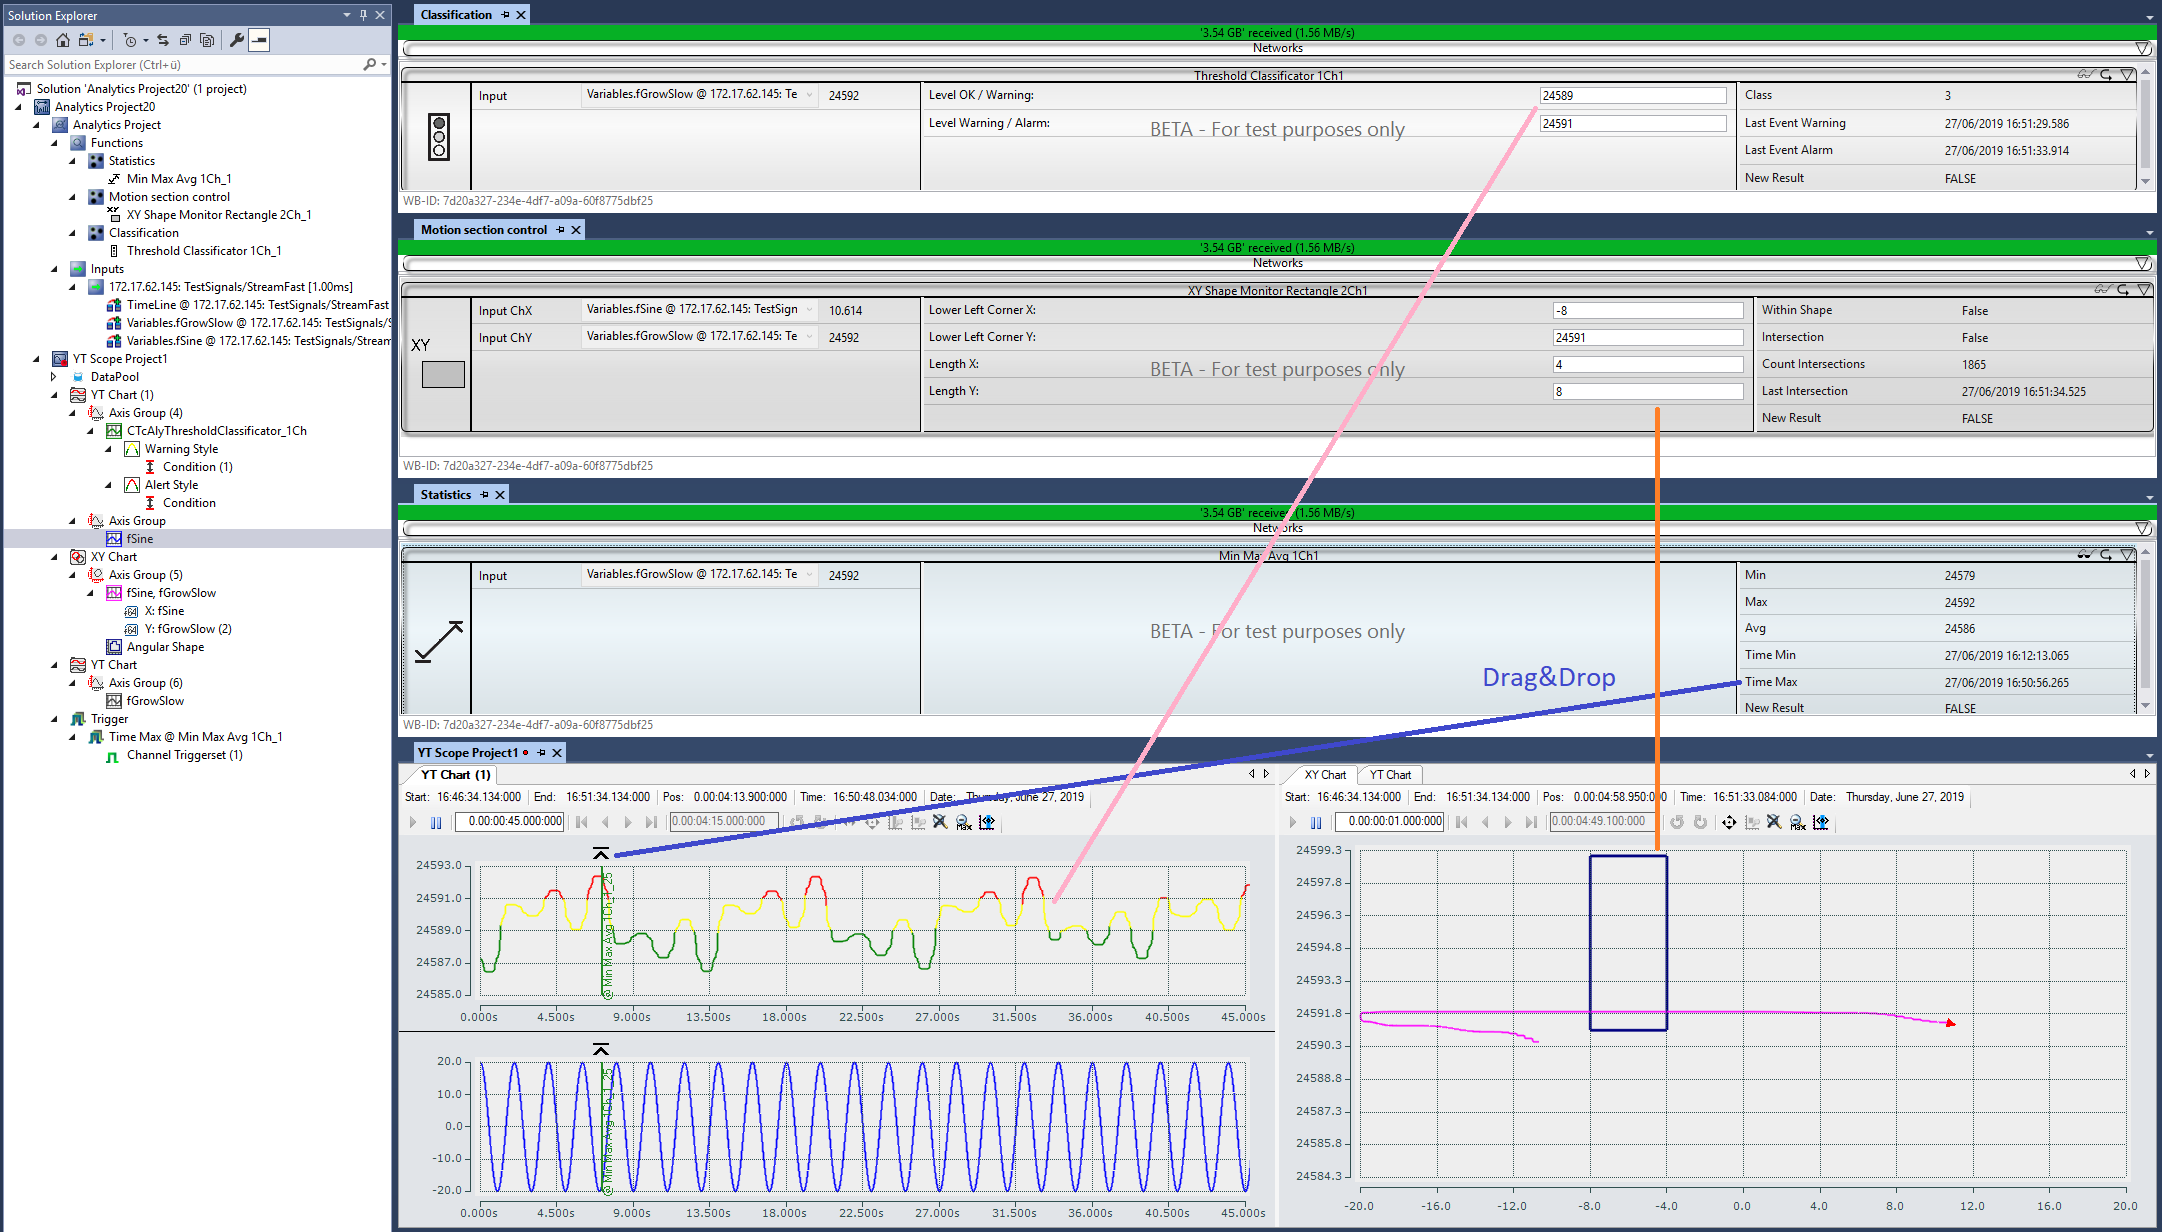Screen dimensions: 2162x1232
Task: Open Input ChY variable dropdown
Action: click(x=809, y=337)
